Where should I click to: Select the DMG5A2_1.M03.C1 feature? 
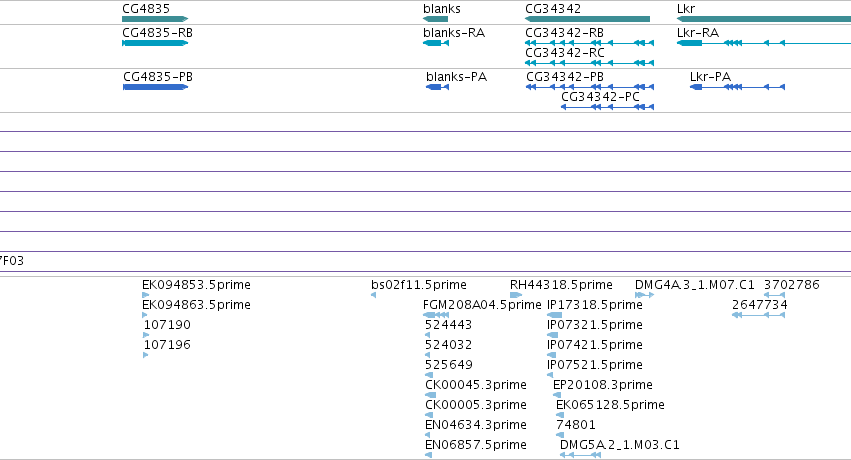tap(580, 455)
